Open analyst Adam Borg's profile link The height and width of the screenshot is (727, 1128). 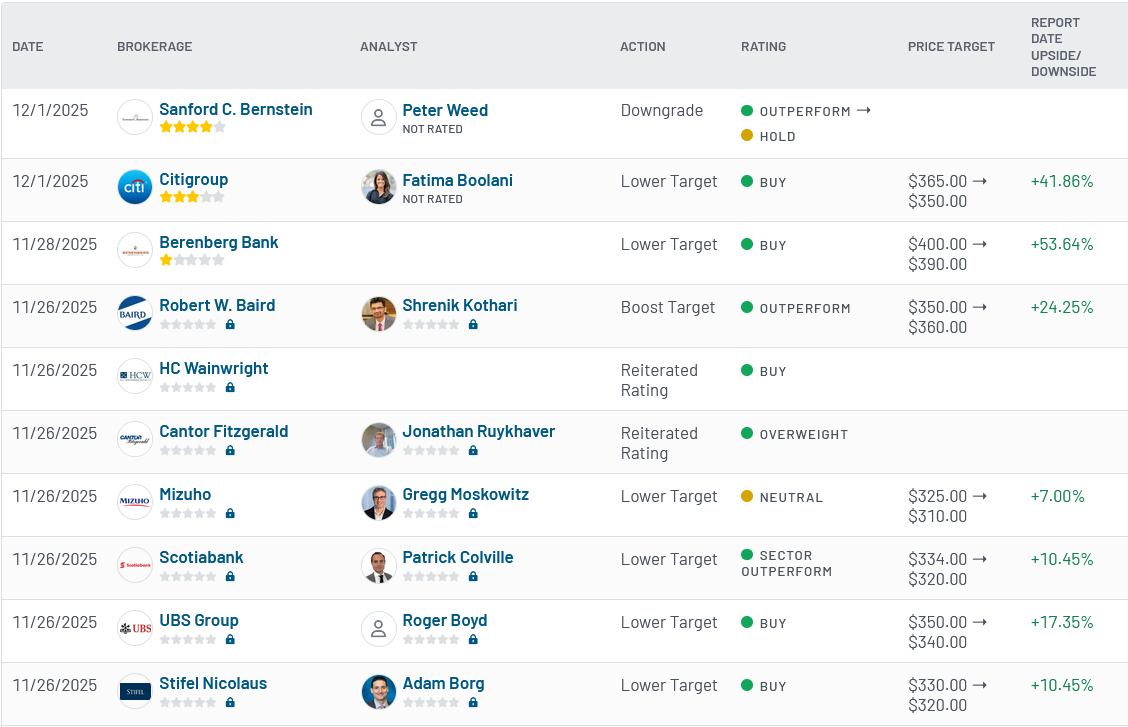(x=443, y=683)
